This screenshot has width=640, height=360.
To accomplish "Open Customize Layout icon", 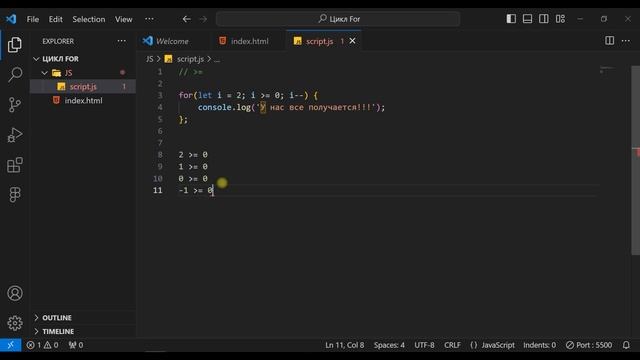I will (560, 19).
